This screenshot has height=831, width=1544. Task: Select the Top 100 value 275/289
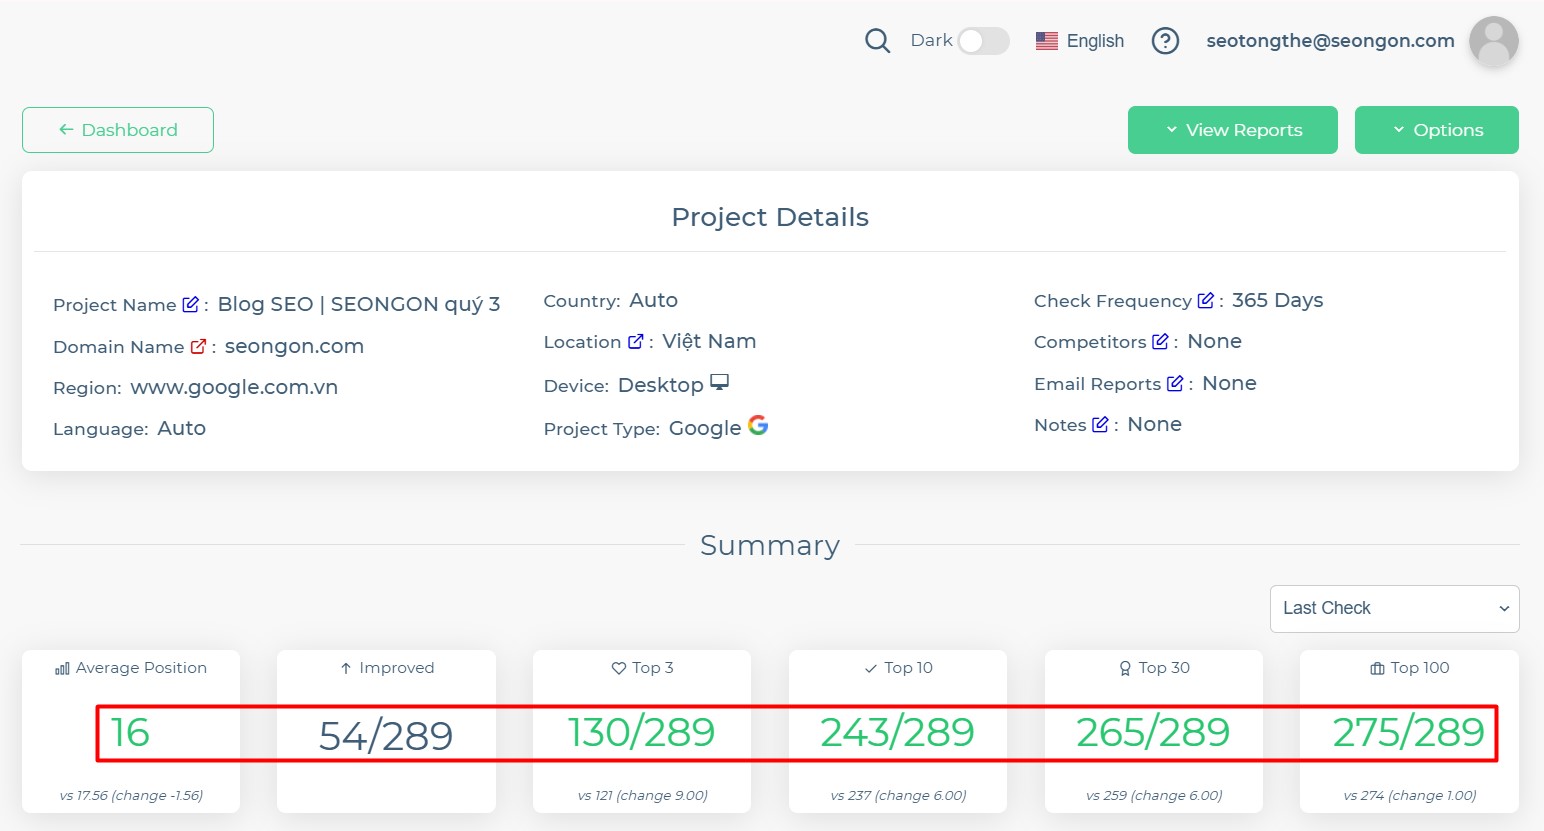coord(1409,733)
